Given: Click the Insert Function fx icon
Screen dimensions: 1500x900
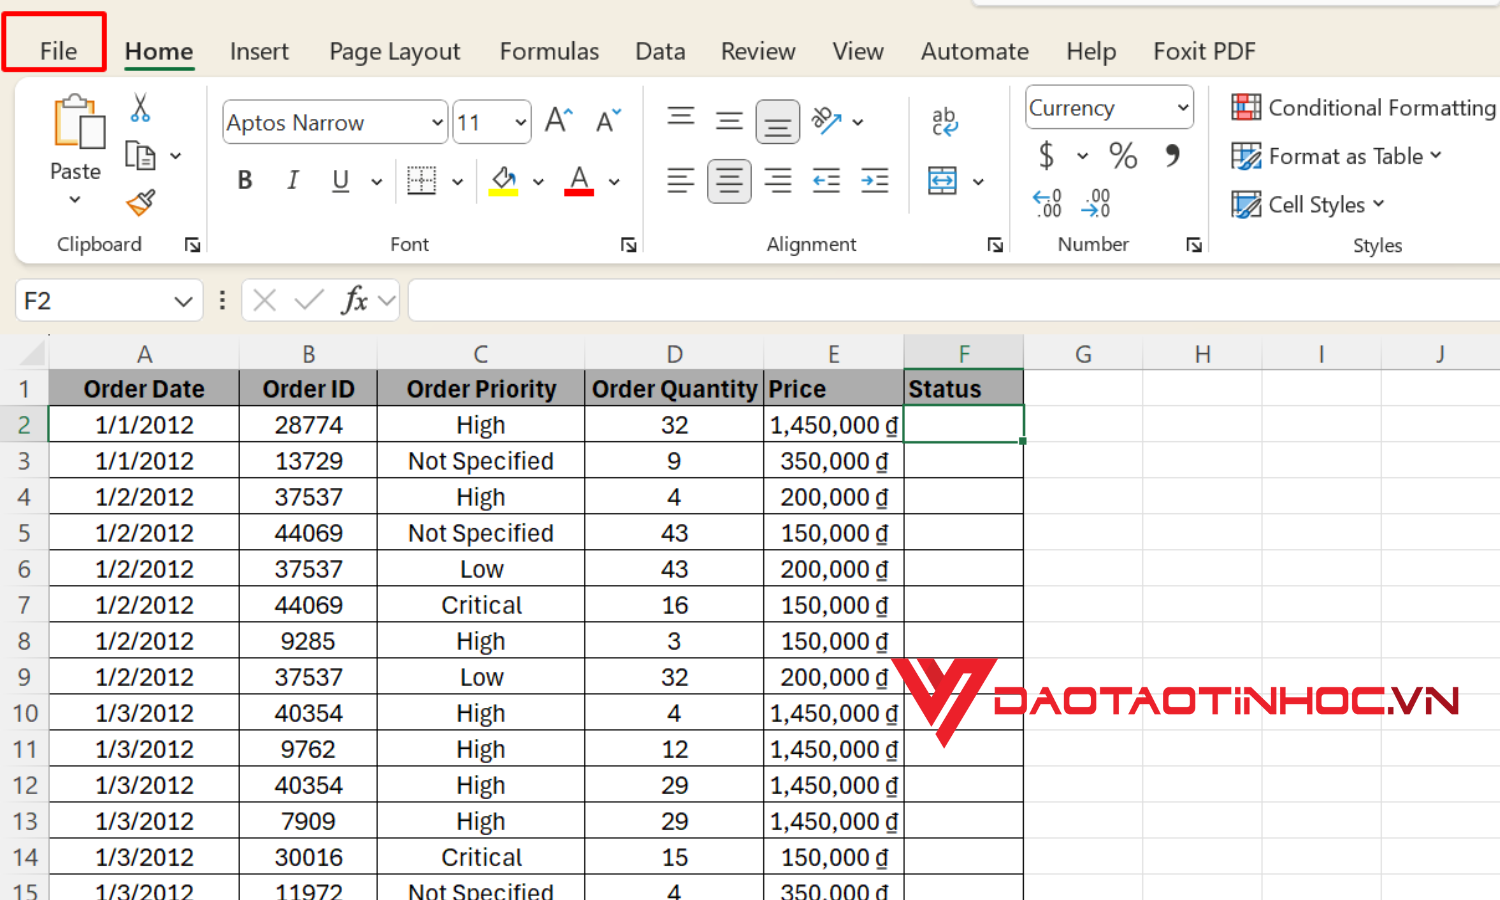Looking at the screenshot, I should [x=355, y=300].
